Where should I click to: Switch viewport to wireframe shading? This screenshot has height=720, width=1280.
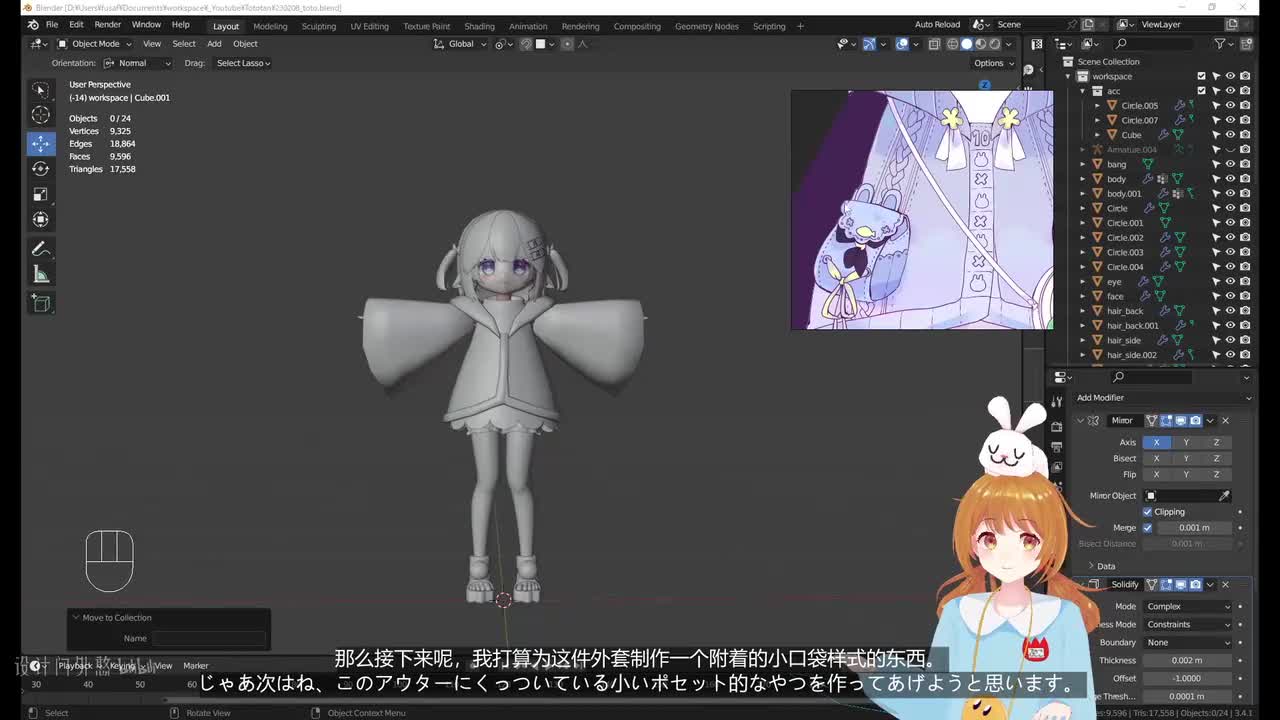coord(952,44)
